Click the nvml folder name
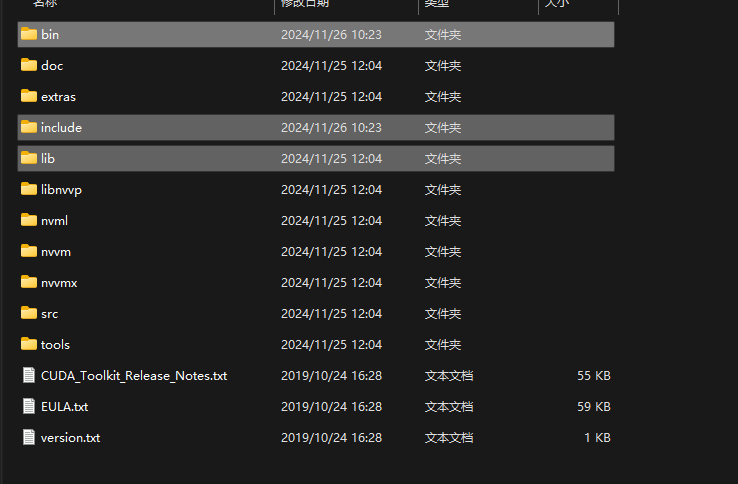 [54, 220]
